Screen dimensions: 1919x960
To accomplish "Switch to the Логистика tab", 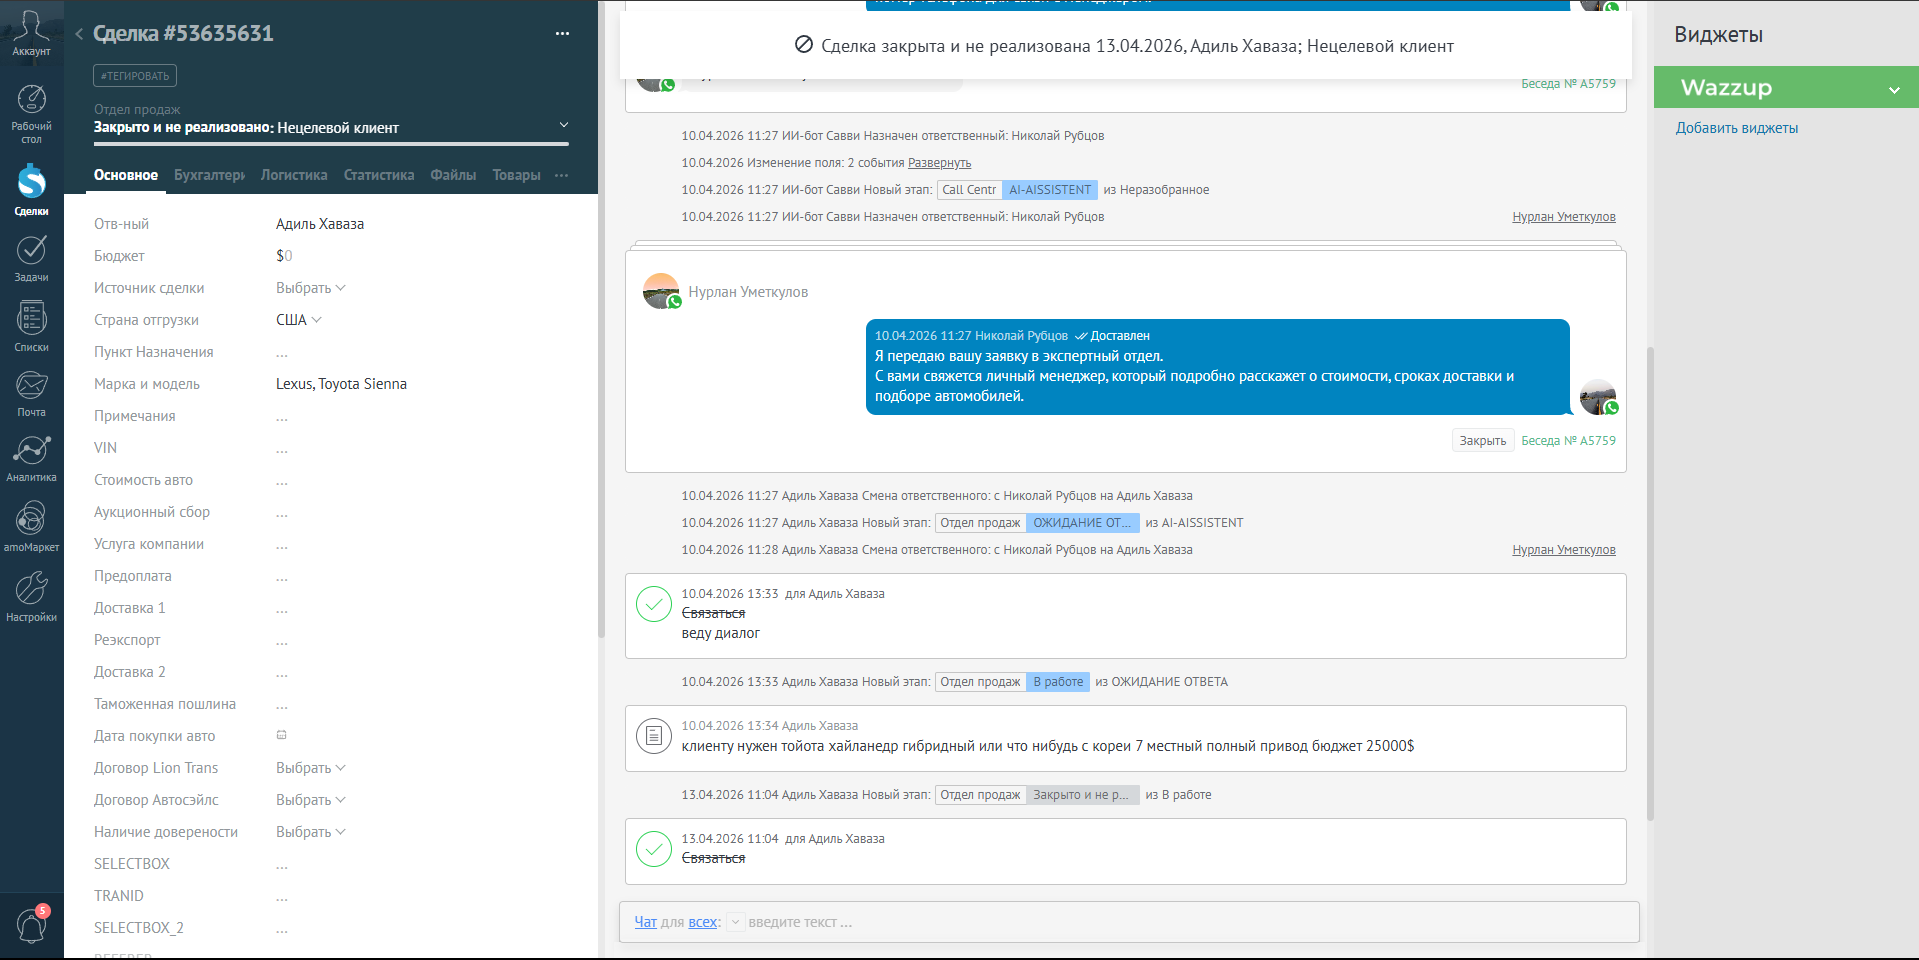I will pyautogui.click(x=294, y=175).
